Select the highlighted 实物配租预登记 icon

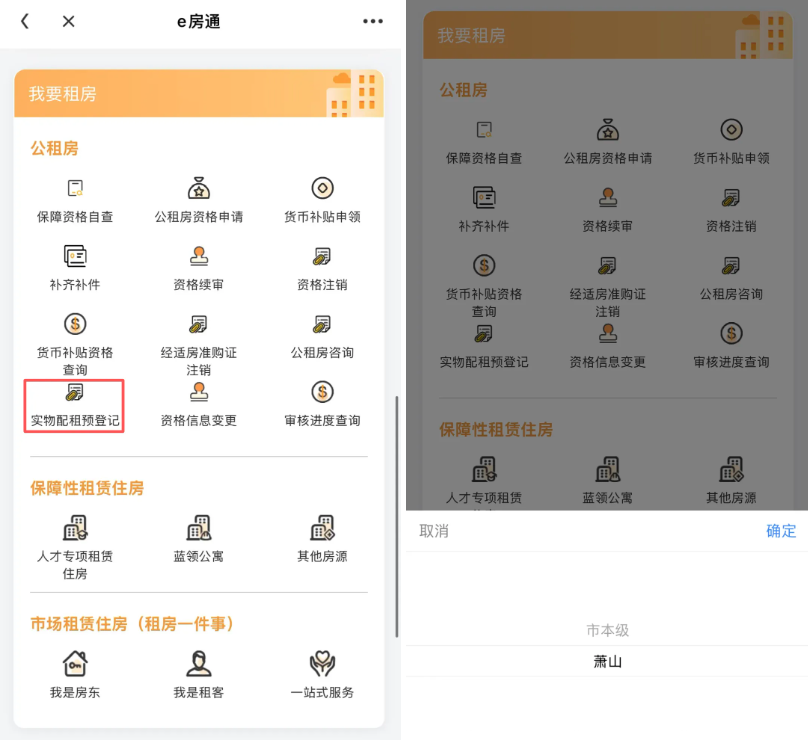click(74, 405)
